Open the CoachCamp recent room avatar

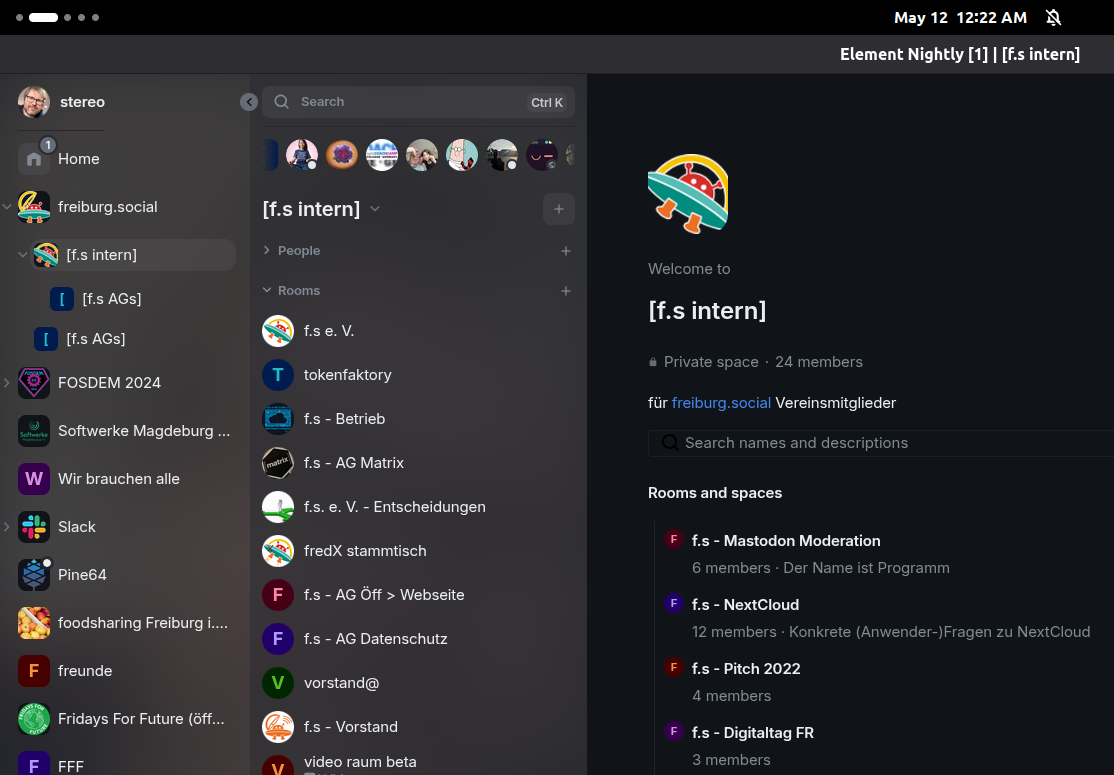point(382,155)
